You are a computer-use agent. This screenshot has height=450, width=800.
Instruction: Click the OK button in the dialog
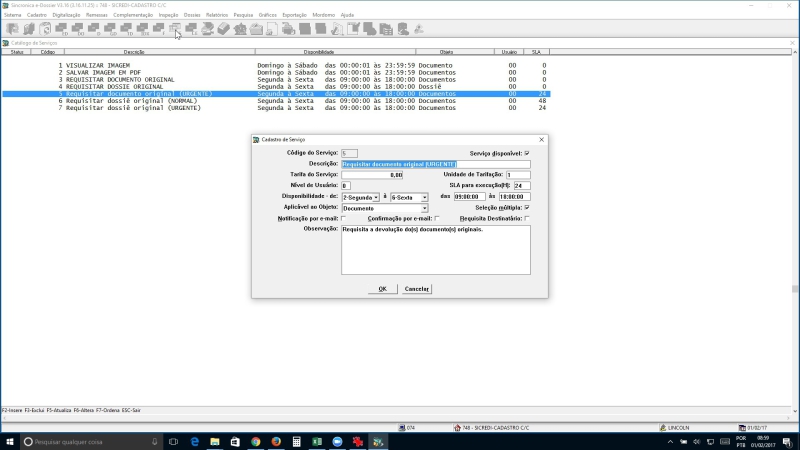pos(383,289)
